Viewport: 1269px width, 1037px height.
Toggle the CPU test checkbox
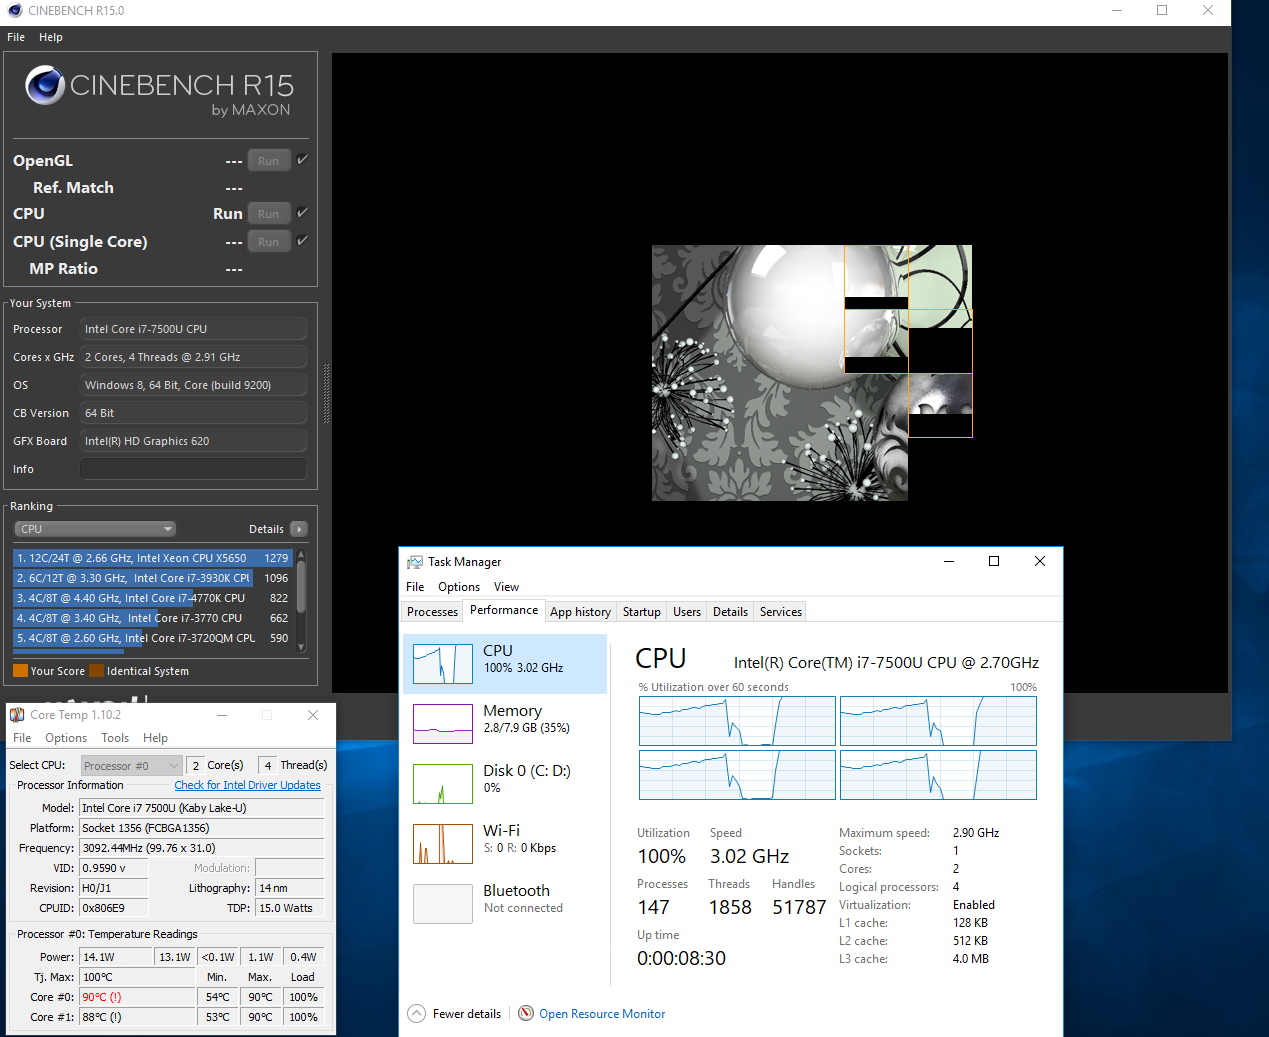pos(302,212)
